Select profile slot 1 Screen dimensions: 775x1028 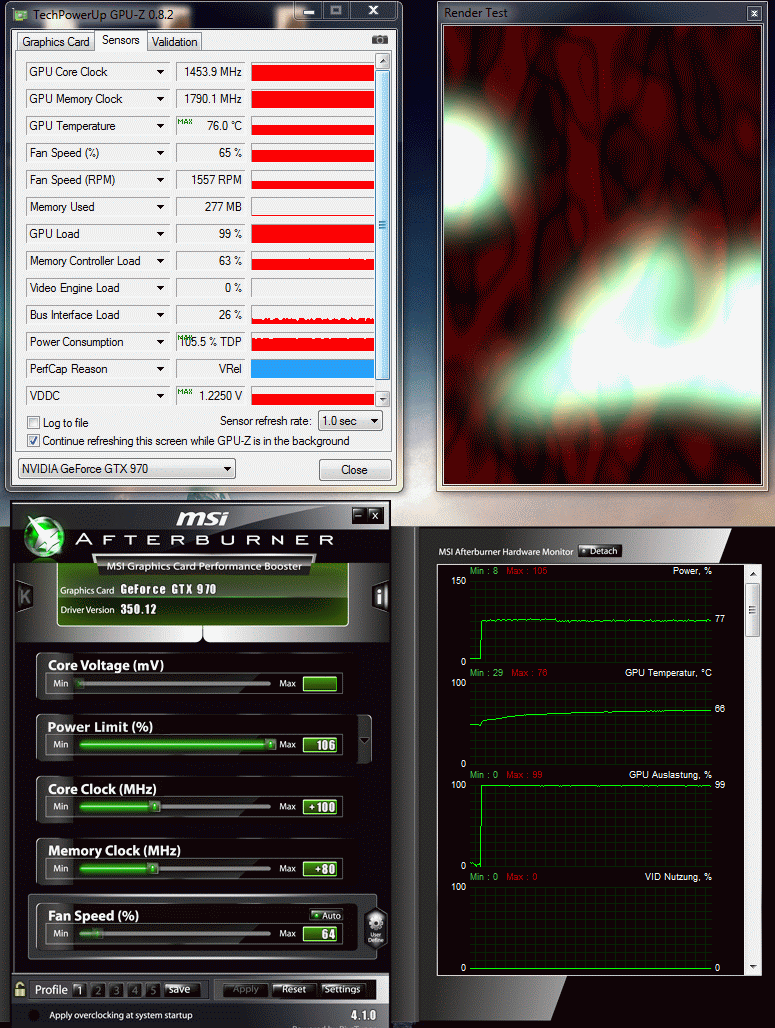pyautogui.click(x=79, y=989)
